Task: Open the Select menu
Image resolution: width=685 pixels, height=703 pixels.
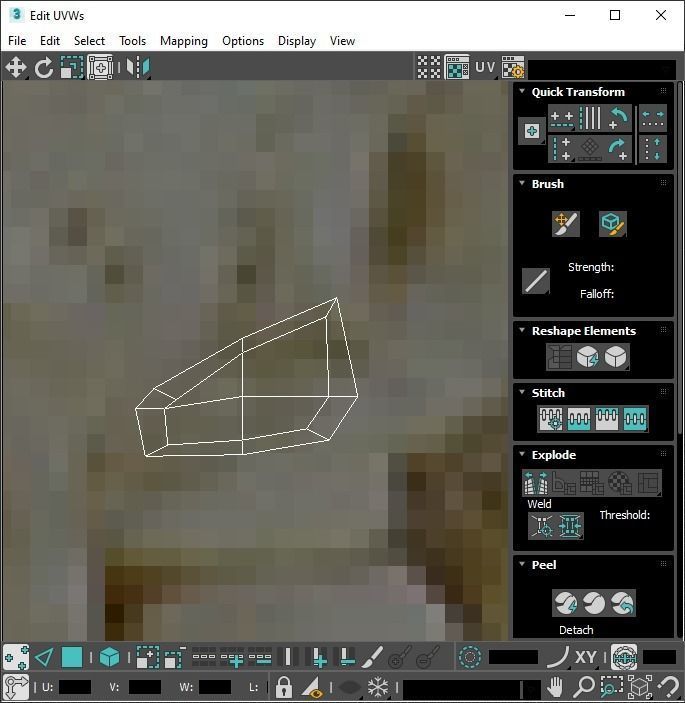Action: tap(89, 41)
